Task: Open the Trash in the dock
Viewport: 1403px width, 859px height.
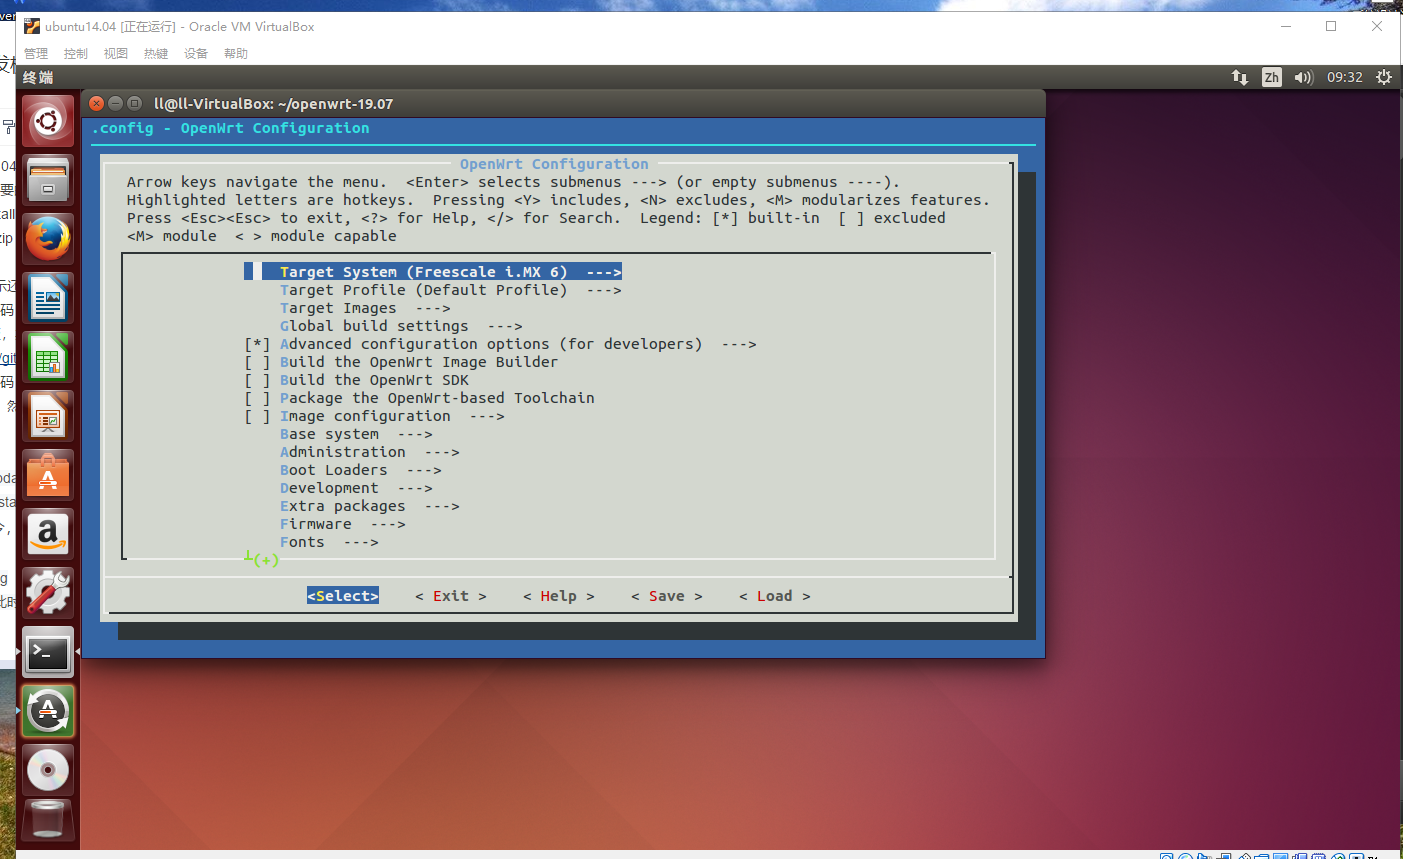Action: tap(47, 820)
